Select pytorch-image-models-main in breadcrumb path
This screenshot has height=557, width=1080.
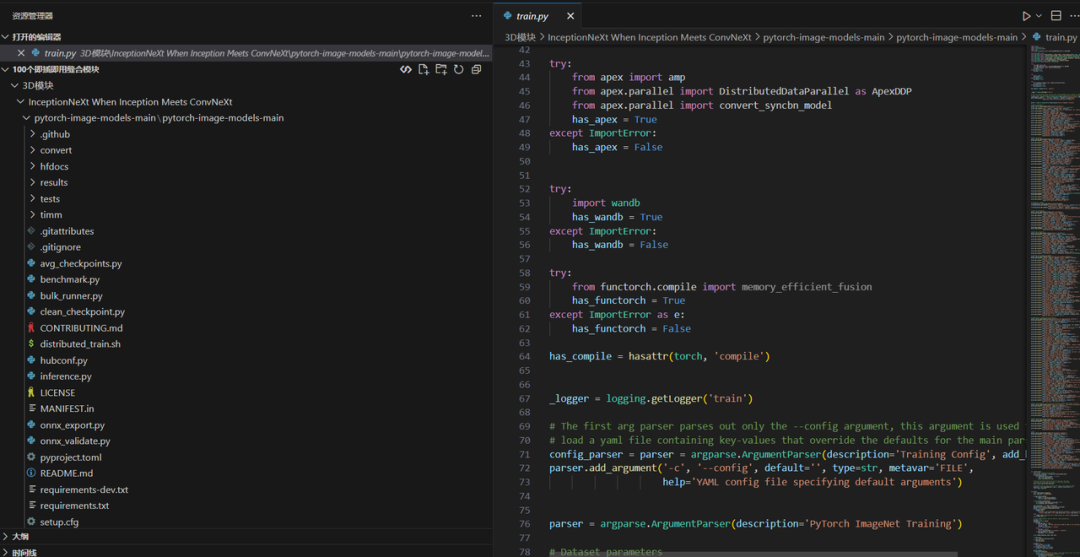pyautogui.click(x=823, y=37)
